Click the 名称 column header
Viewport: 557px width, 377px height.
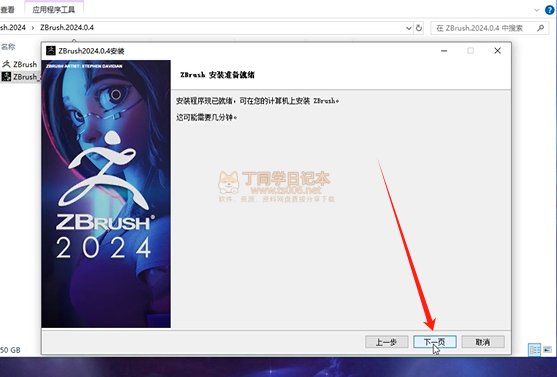[8, 47]
